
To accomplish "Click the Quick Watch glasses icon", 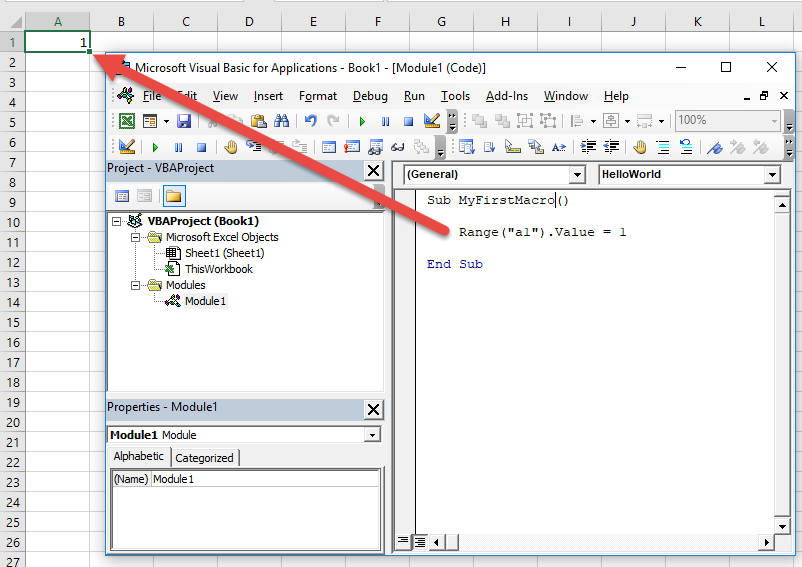I will click(397, 148).
